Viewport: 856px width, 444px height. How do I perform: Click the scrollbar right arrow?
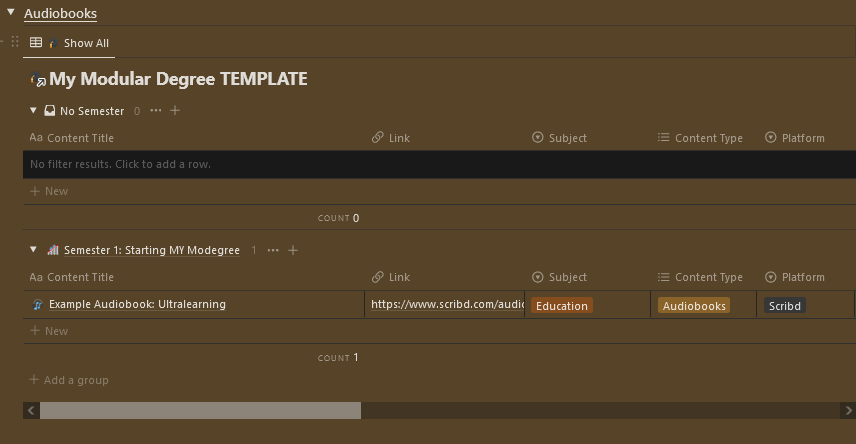849,410
